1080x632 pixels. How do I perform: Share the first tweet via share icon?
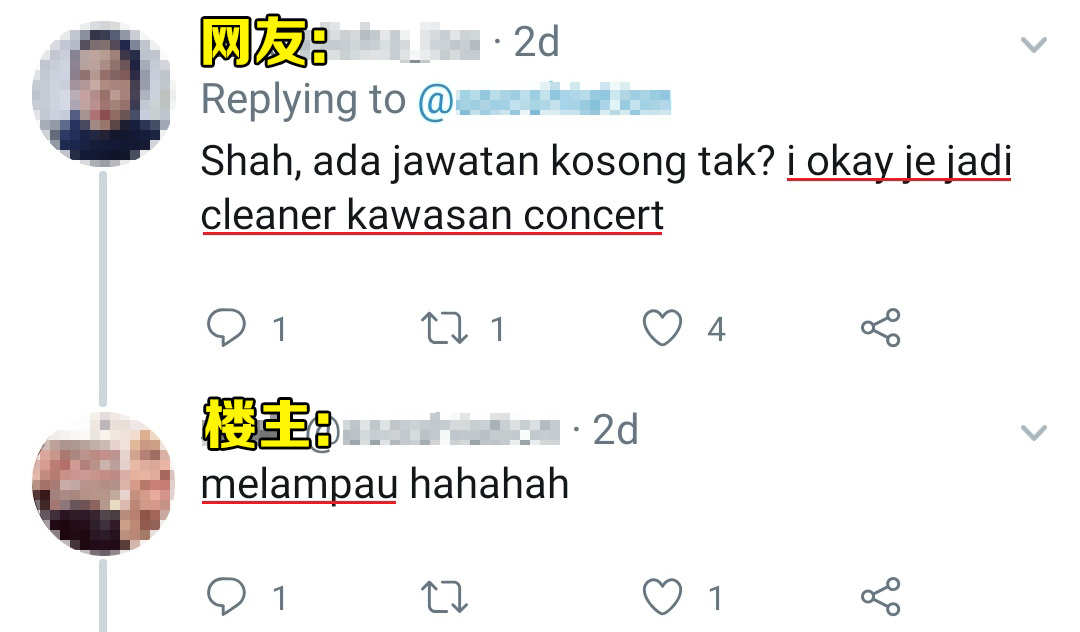881,328
